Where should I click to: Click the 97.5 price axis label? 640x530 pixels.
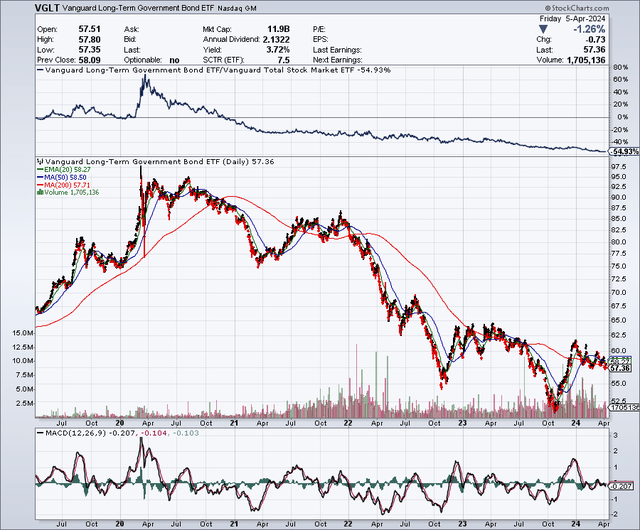pyautogui.click(x=619, y=167)
